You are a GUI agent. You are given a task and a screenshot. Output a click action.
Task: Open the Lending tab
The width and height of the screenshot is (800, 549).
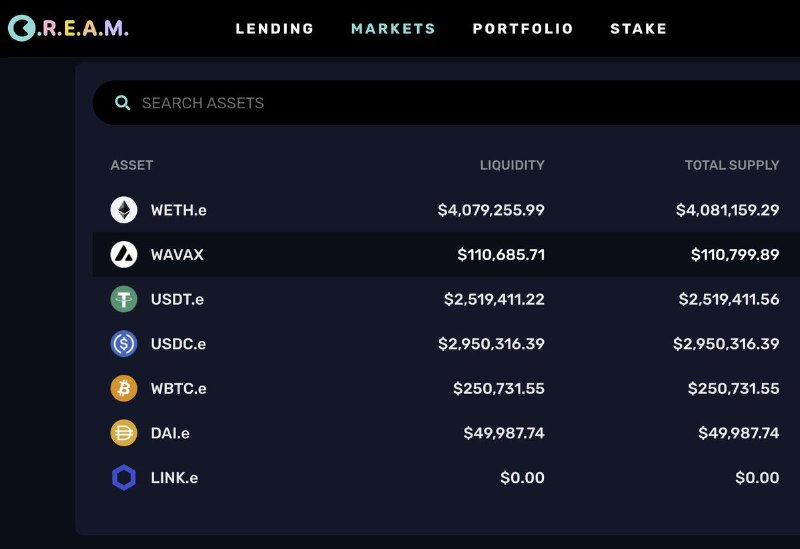click(x=274, y=29)
